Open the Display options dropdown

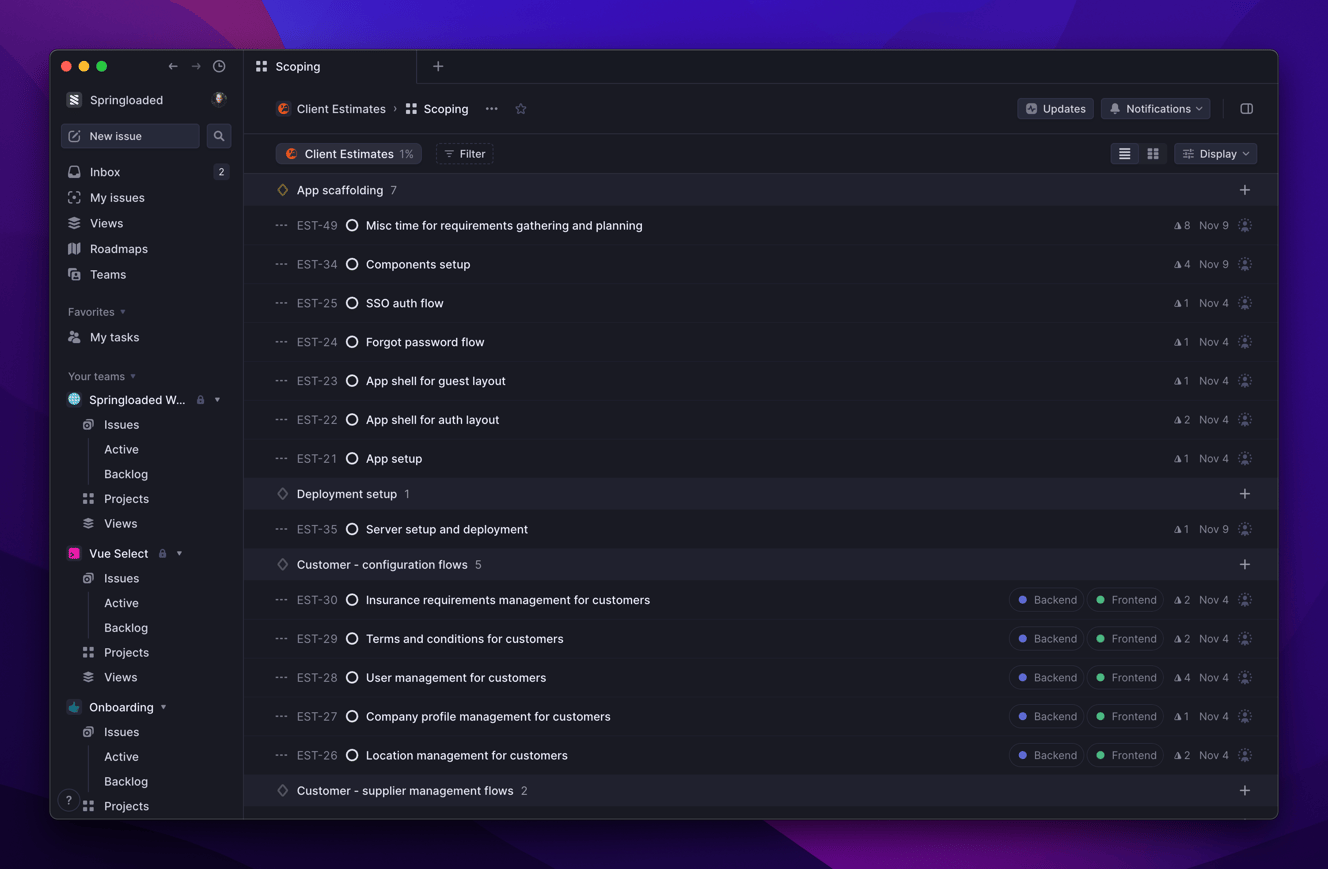[1216, 154]
